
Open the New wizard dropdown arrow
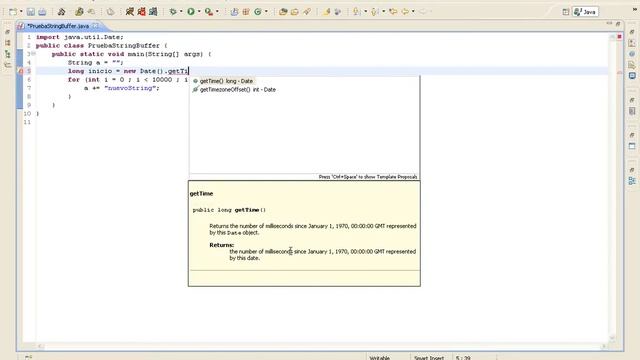pos(20,12)
